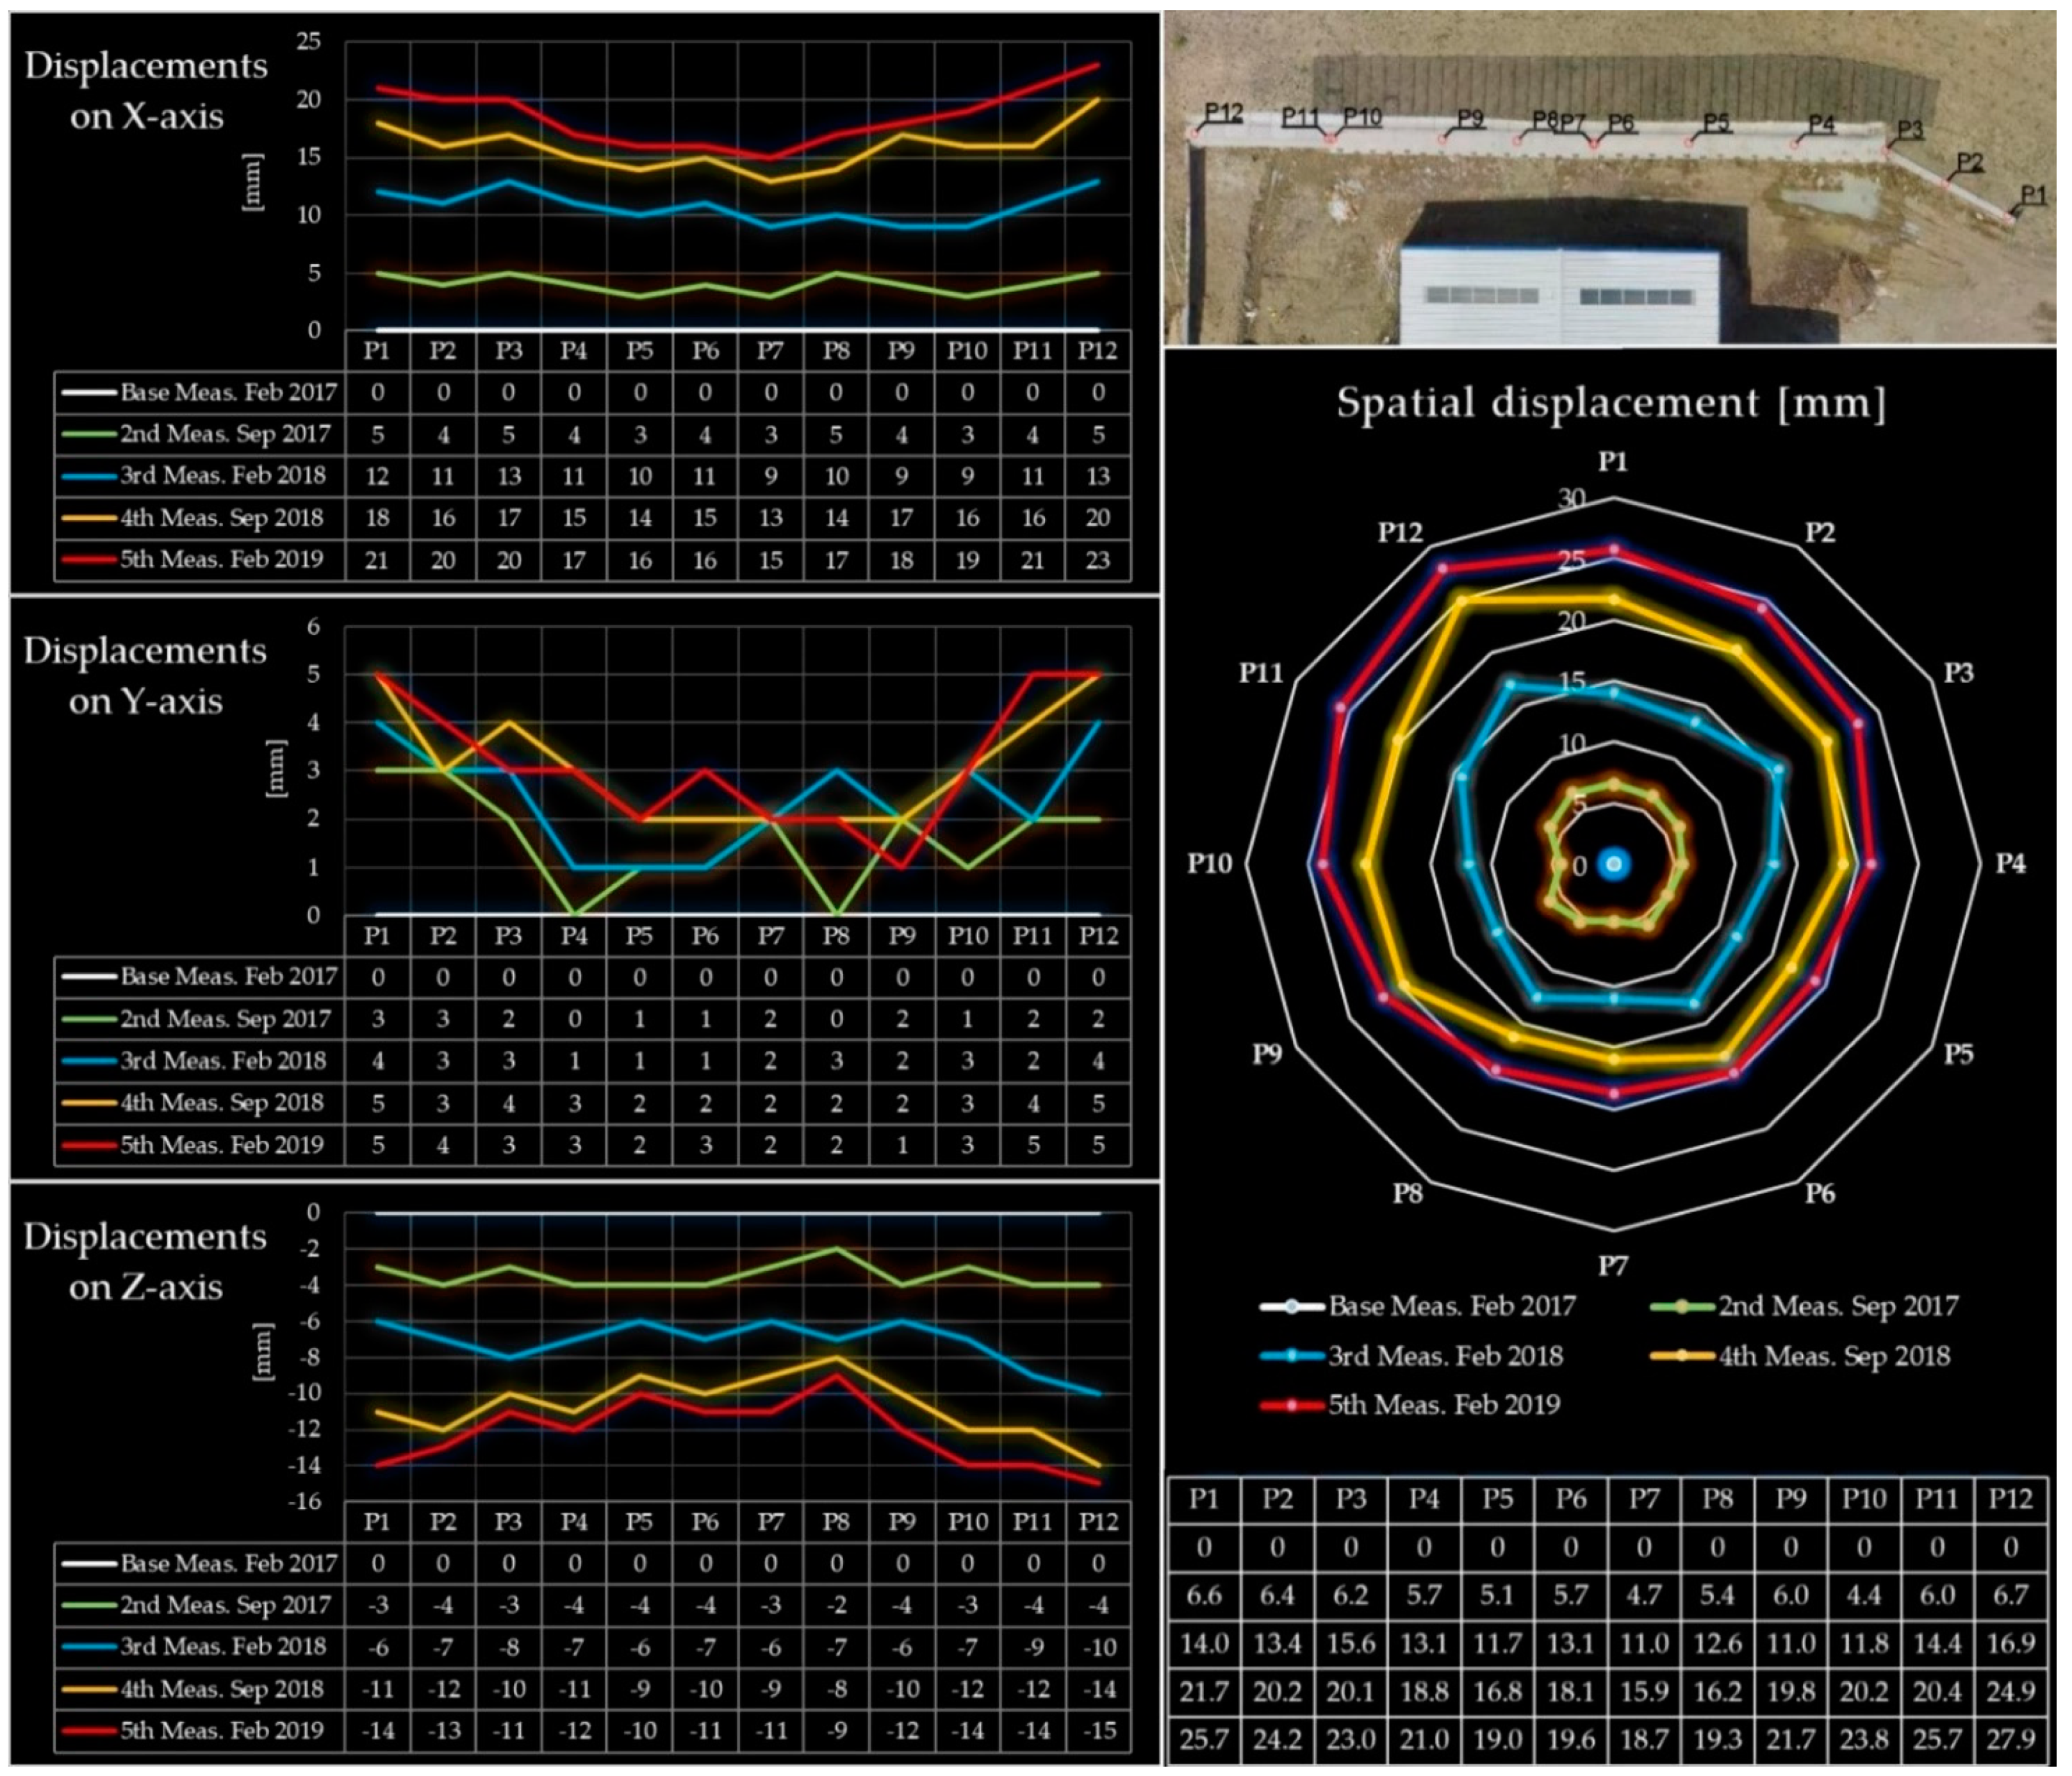Click the P1 marker label in aerial photo
The width and height of the screenshot is (2072, 1776).
coord(2033,194)
